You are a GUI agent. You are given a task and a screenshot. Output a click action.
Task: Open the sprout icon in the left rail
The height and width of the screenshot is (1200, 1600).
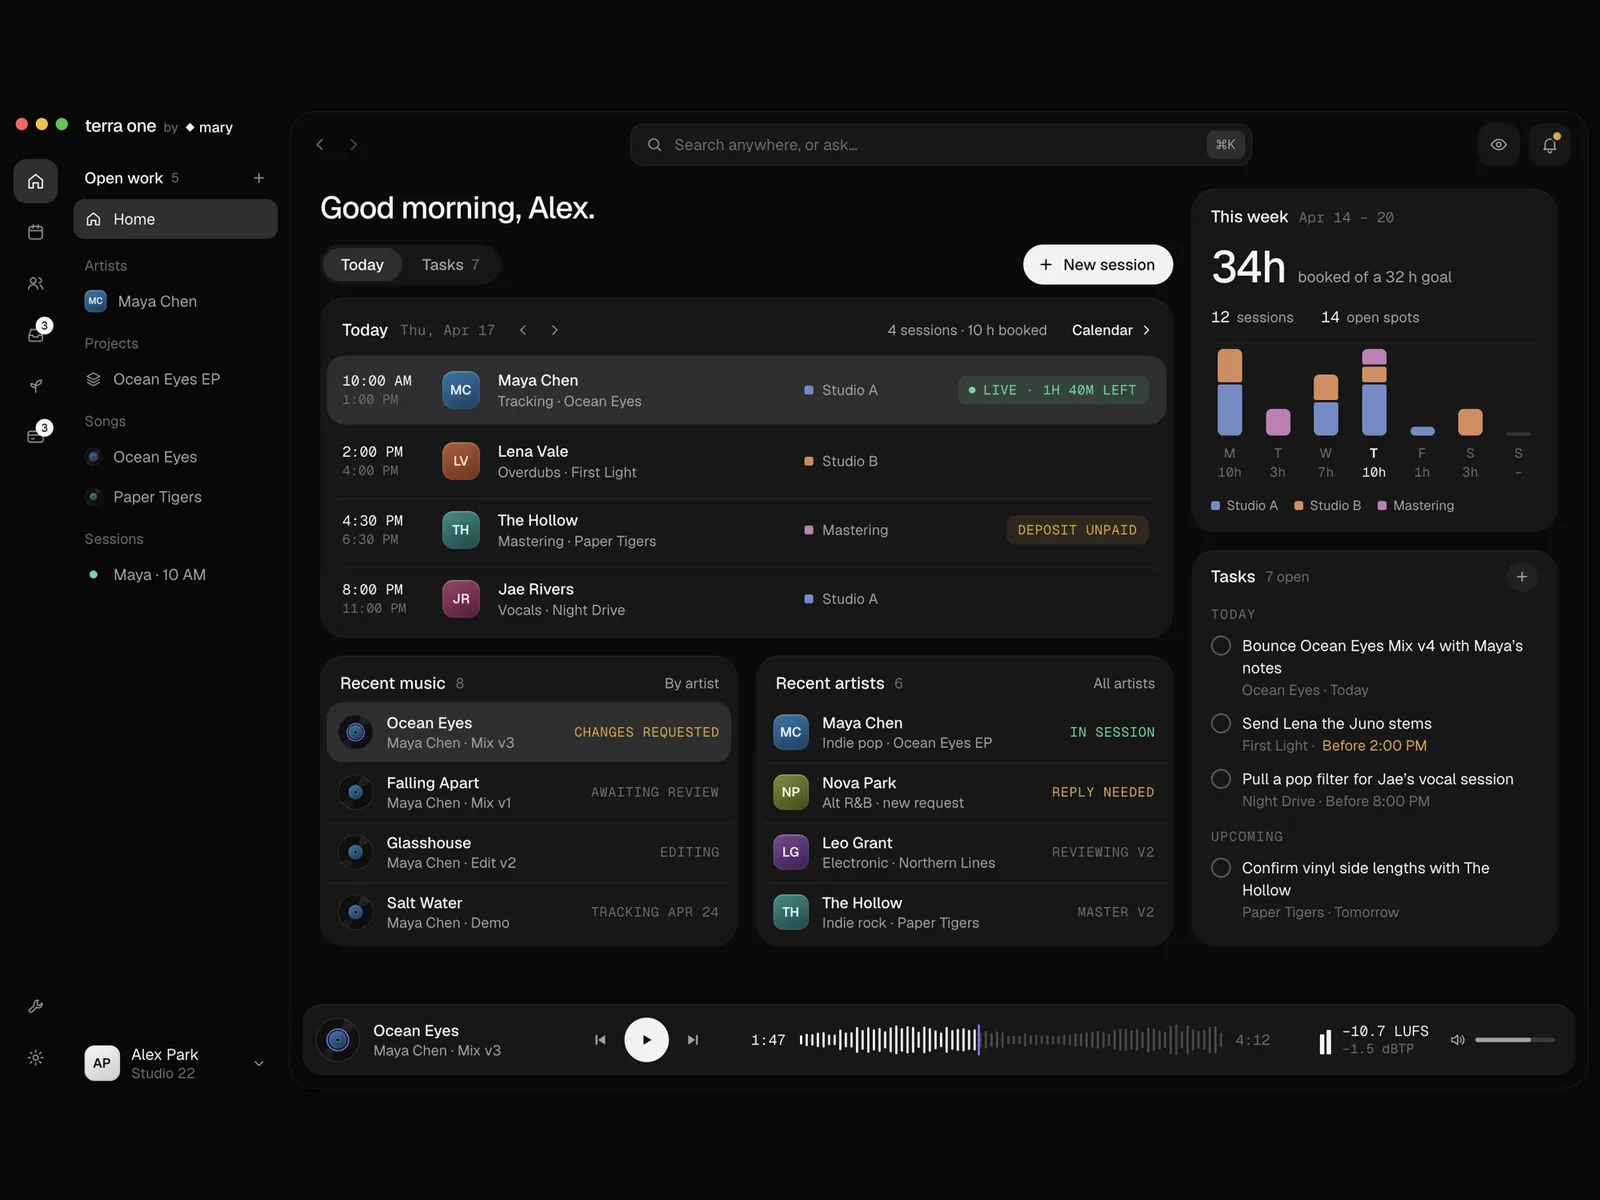36,386
